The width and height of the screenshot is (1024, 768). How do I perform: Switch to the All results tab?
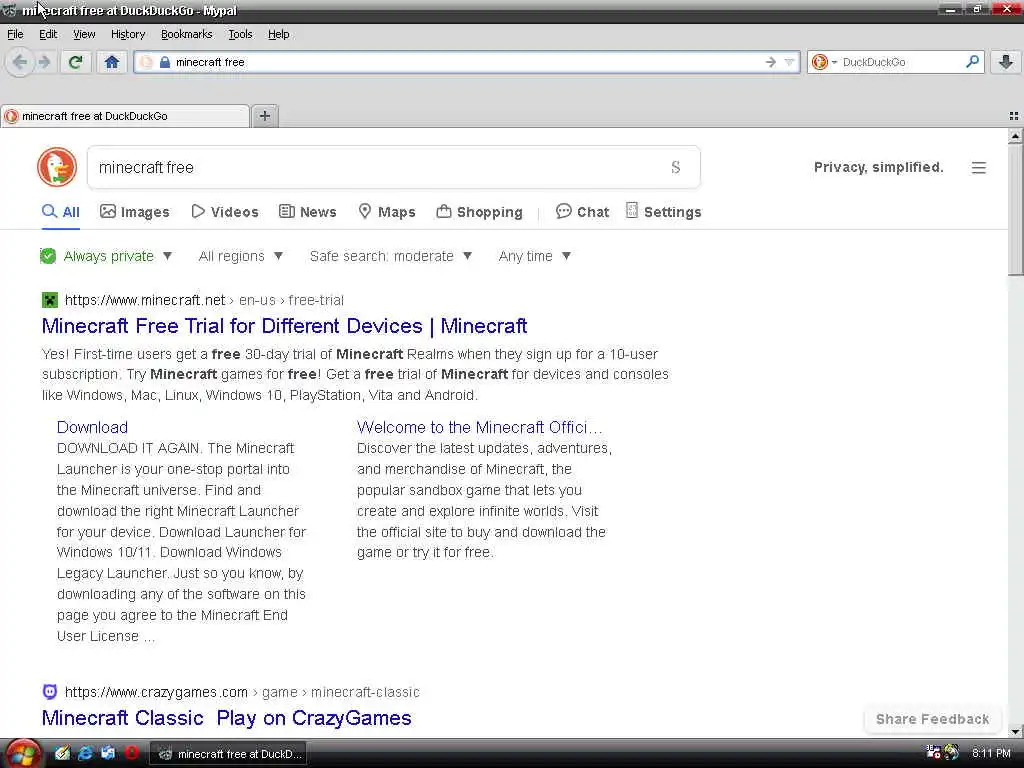[61, 212]
